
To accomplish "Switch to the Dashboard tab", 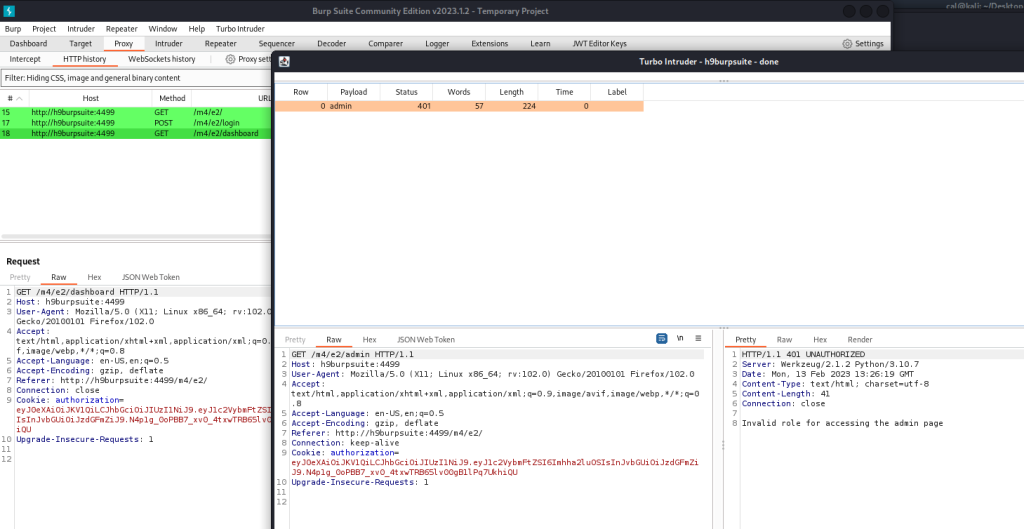I will click(28, 44).
